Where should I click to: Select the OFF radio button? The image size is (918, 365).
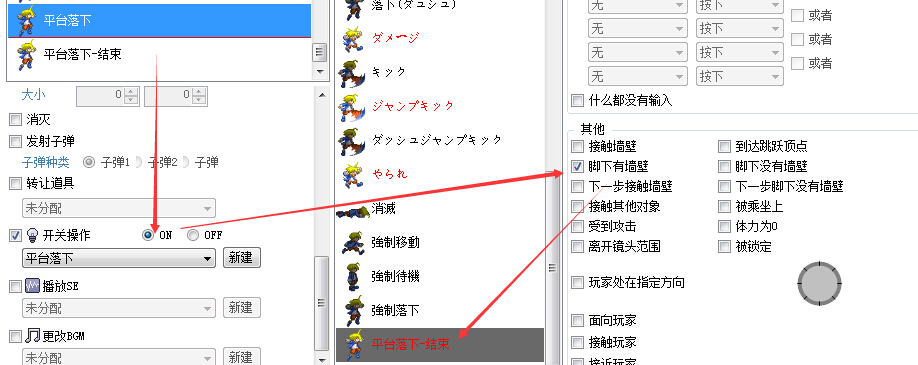pyautogui.click(x=193, y=236)
